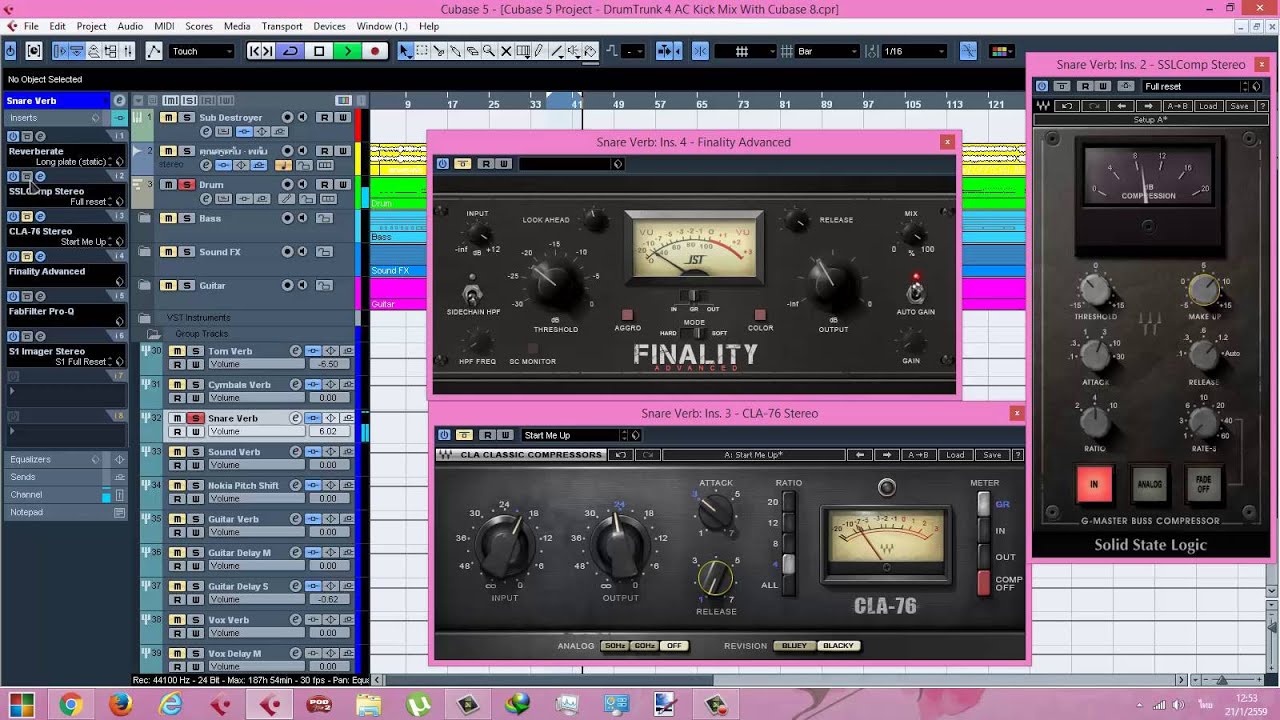The width and height of the screenshot is (1280, 720).
Task: Adjust the Output knob on CLA-76
Action: pyautogui.click(x=620, y=547)
